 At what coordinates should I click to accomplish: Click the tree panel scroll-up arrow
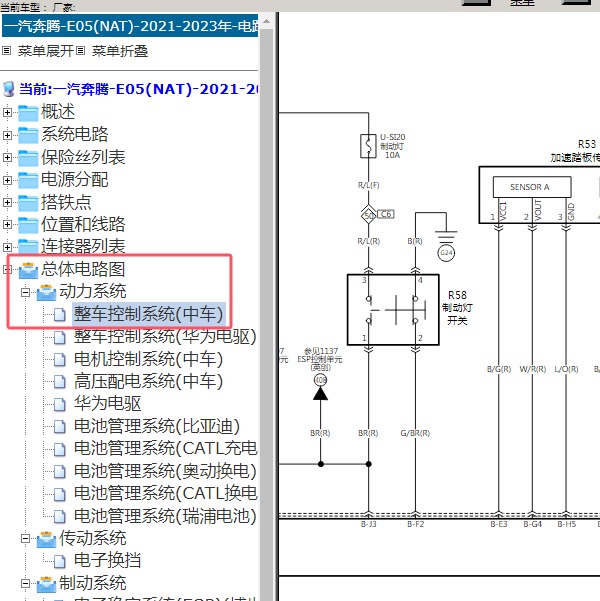click(x=266, y=21)
